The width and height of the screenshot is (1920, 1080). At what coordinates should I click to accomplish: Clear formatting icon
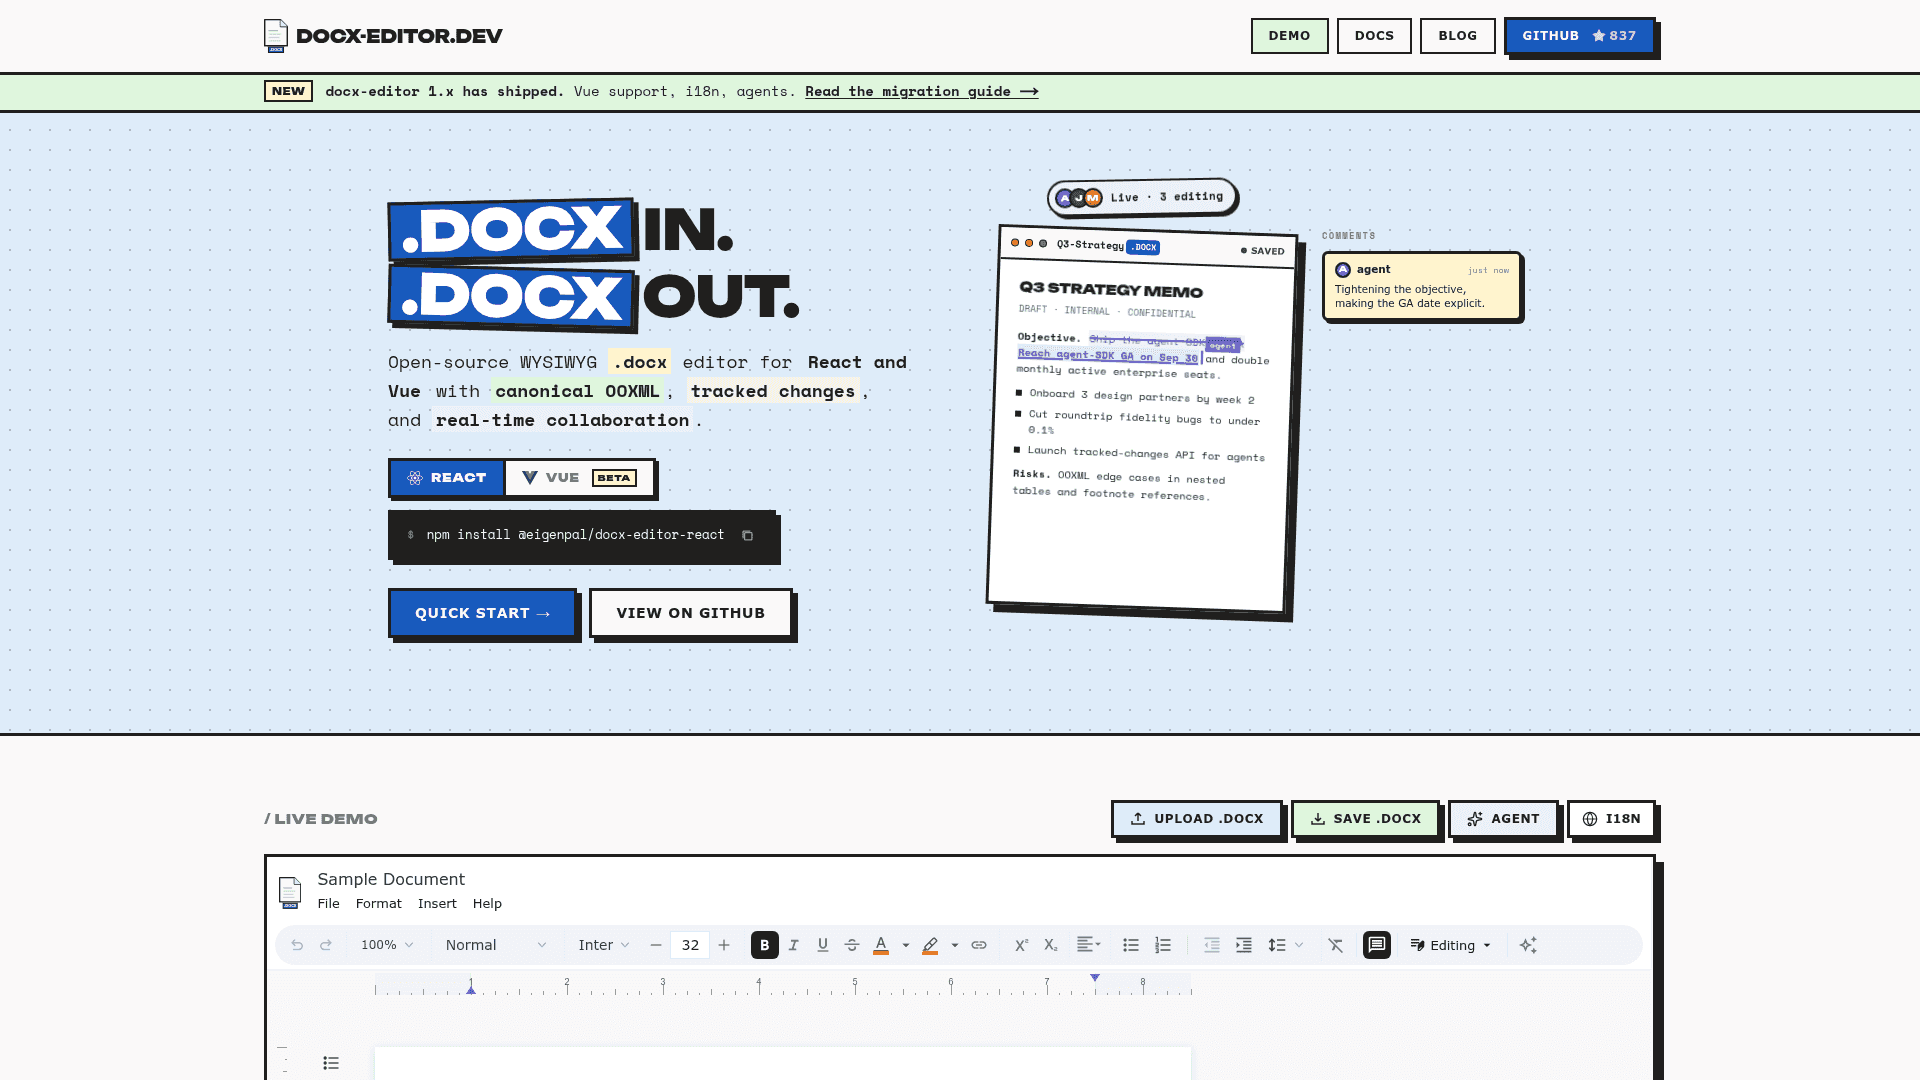(1336, 945)
